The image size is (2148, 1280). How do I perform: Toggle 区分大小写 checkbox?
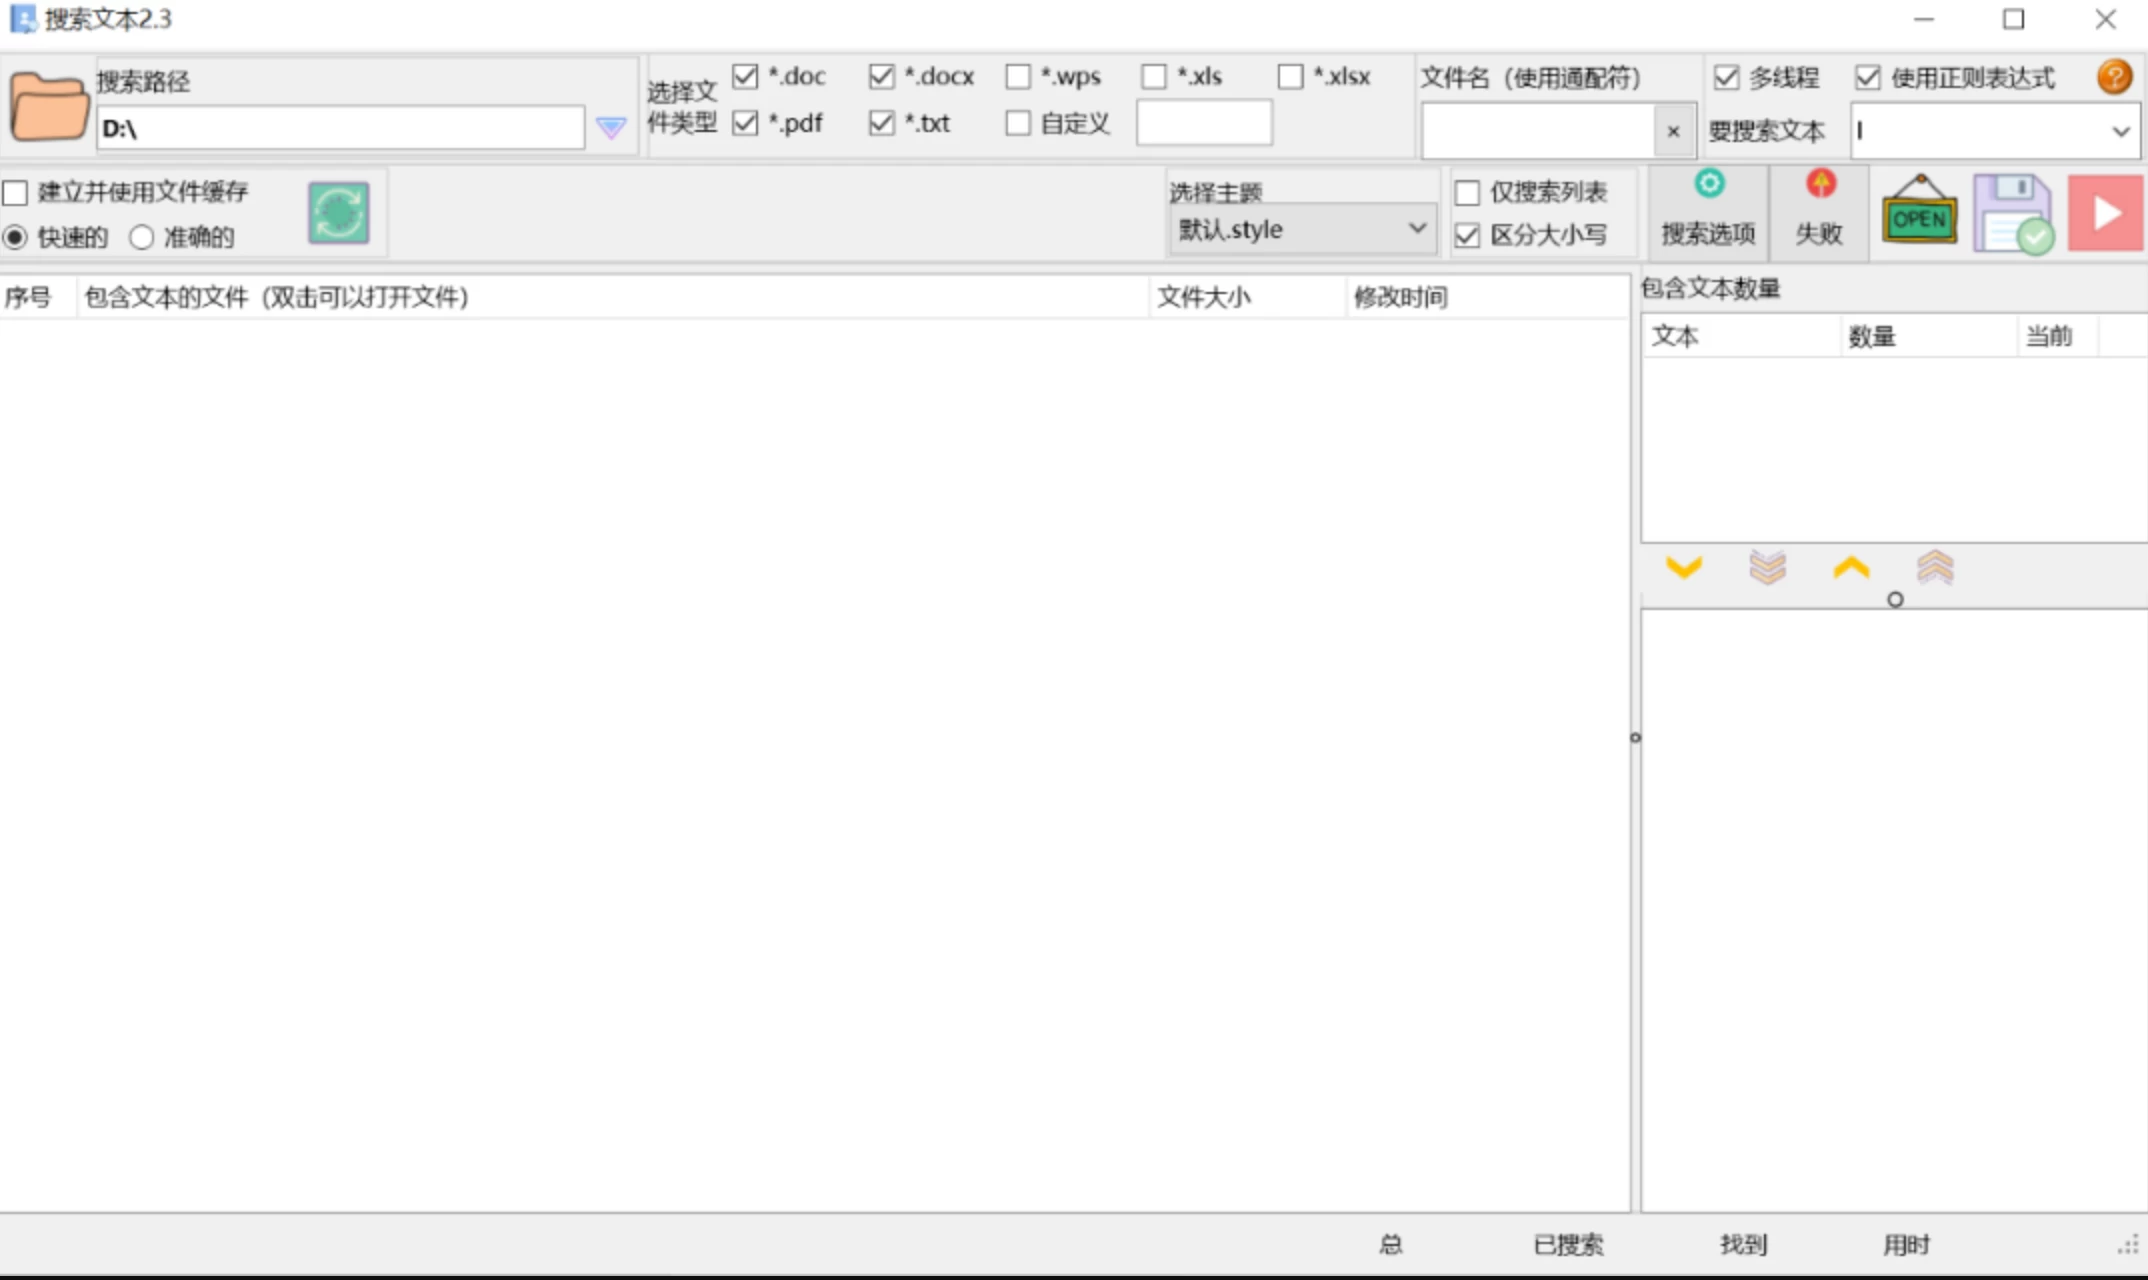tap(1467, 235)
